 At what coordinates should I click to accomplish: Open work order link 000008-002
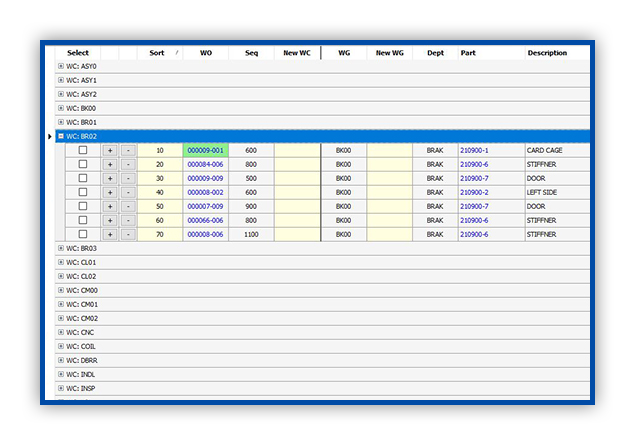205,192
